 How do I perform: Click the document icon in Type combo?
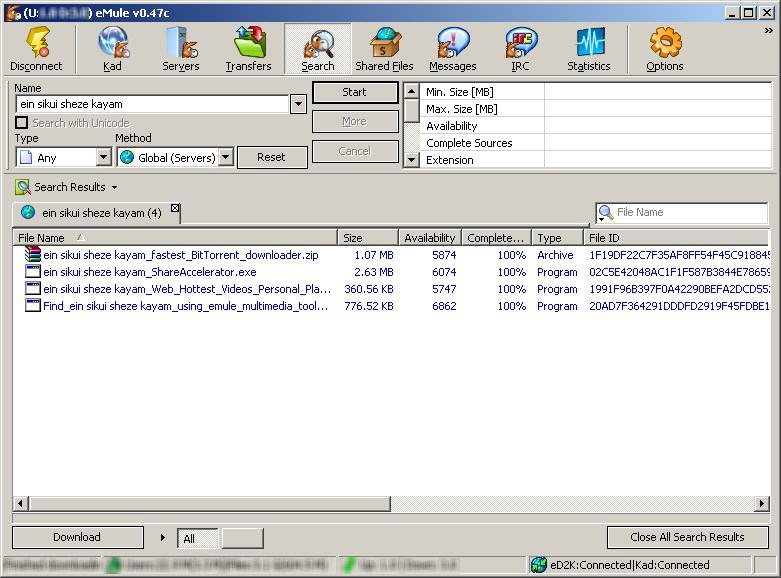pos(26,157)
